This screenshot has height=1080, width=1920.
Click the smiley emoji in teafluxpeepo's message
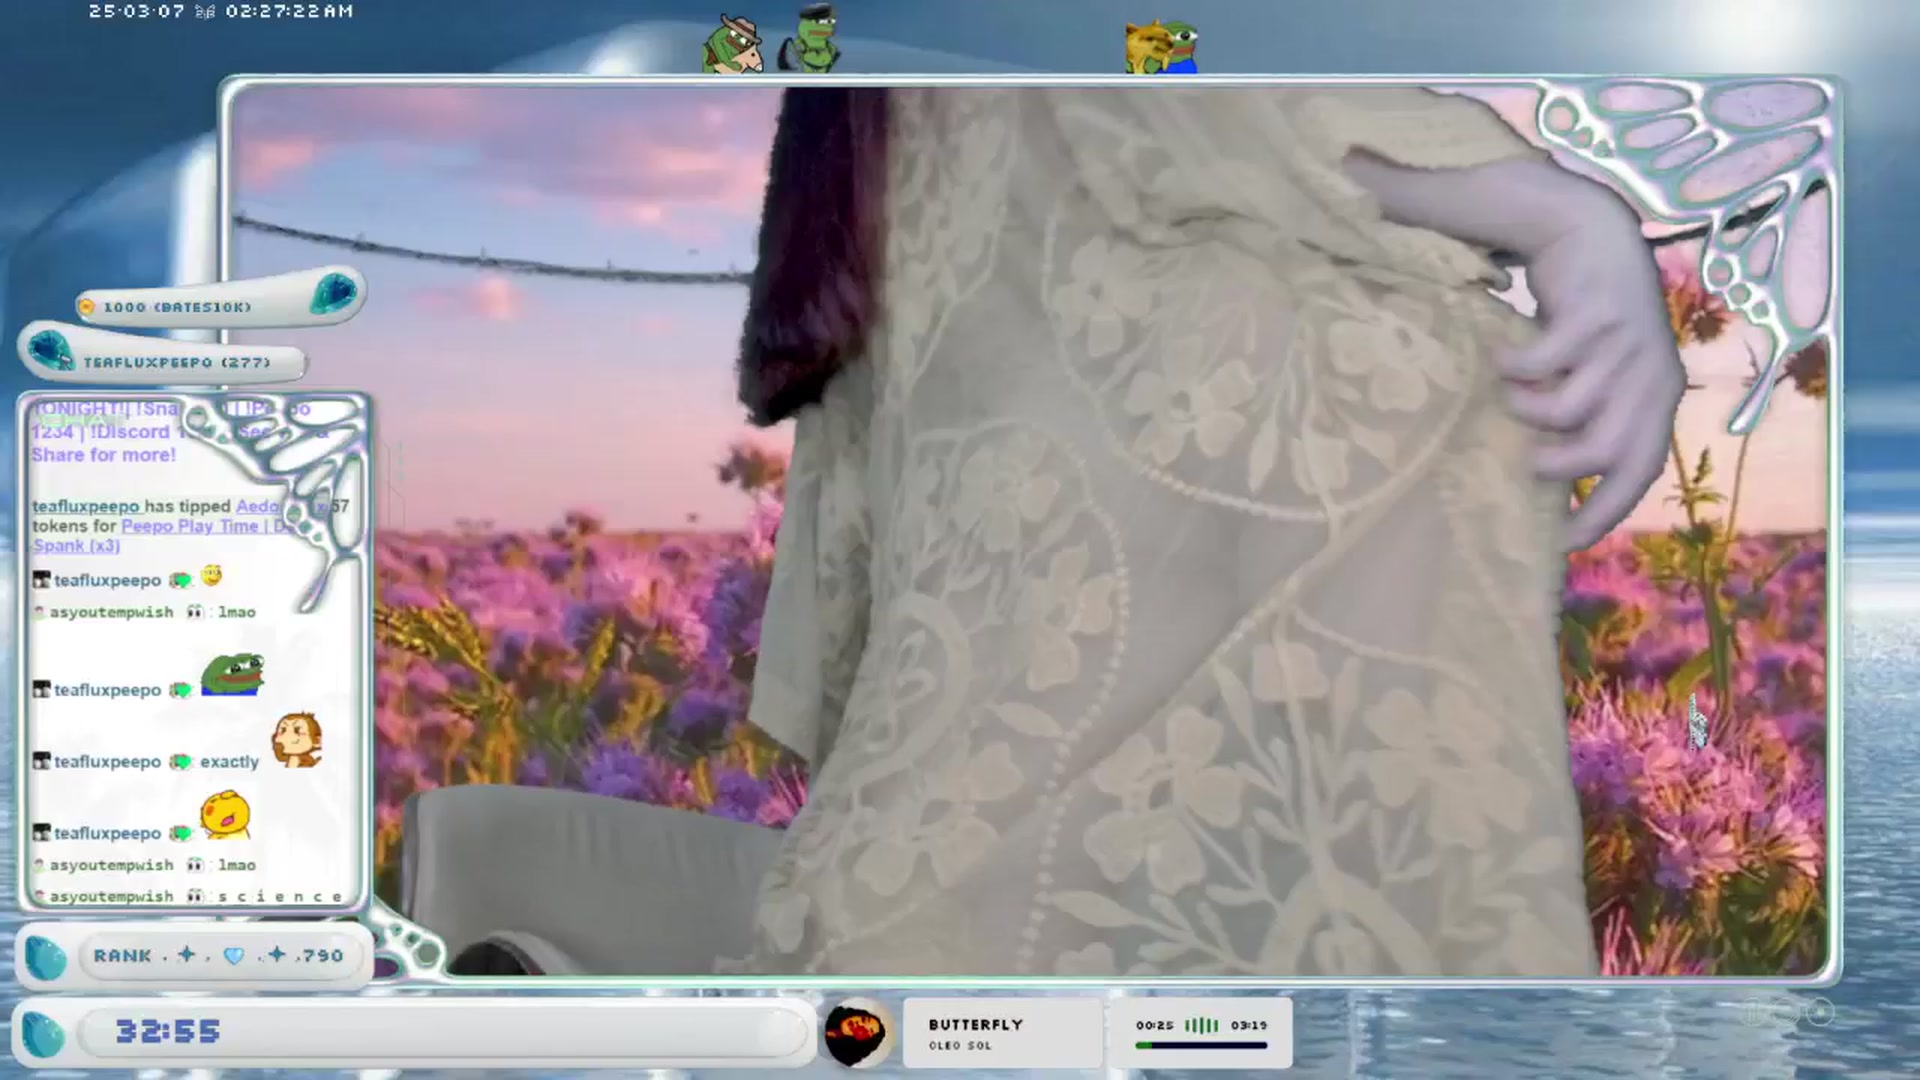pos(211,575)
